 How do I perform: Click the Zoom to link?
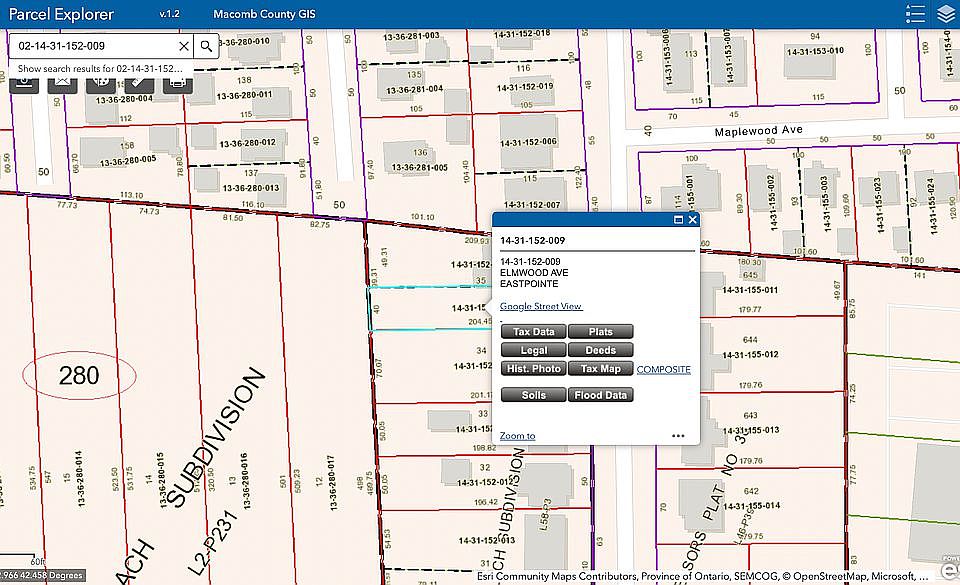click(x=517, y=436)
